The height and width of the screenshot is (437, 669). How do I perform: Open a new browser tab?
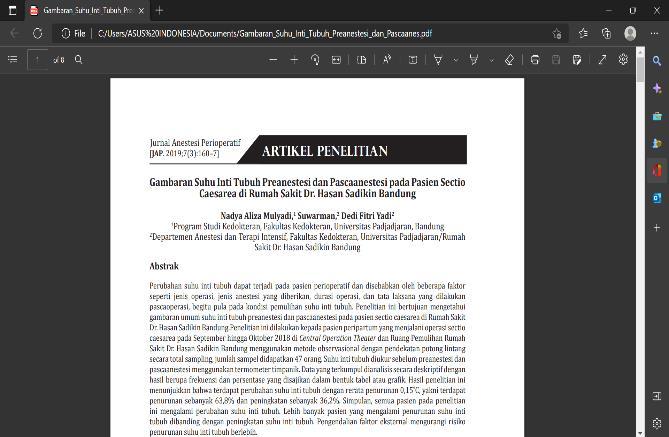click(x=159, y=10)
